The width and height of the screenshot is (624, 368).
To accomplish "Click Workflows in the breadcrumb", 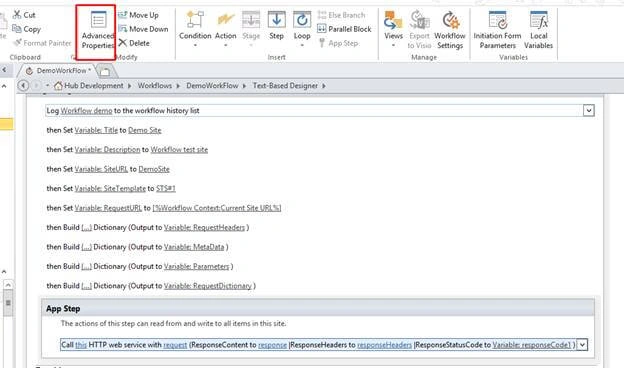I will click(155, 86).
